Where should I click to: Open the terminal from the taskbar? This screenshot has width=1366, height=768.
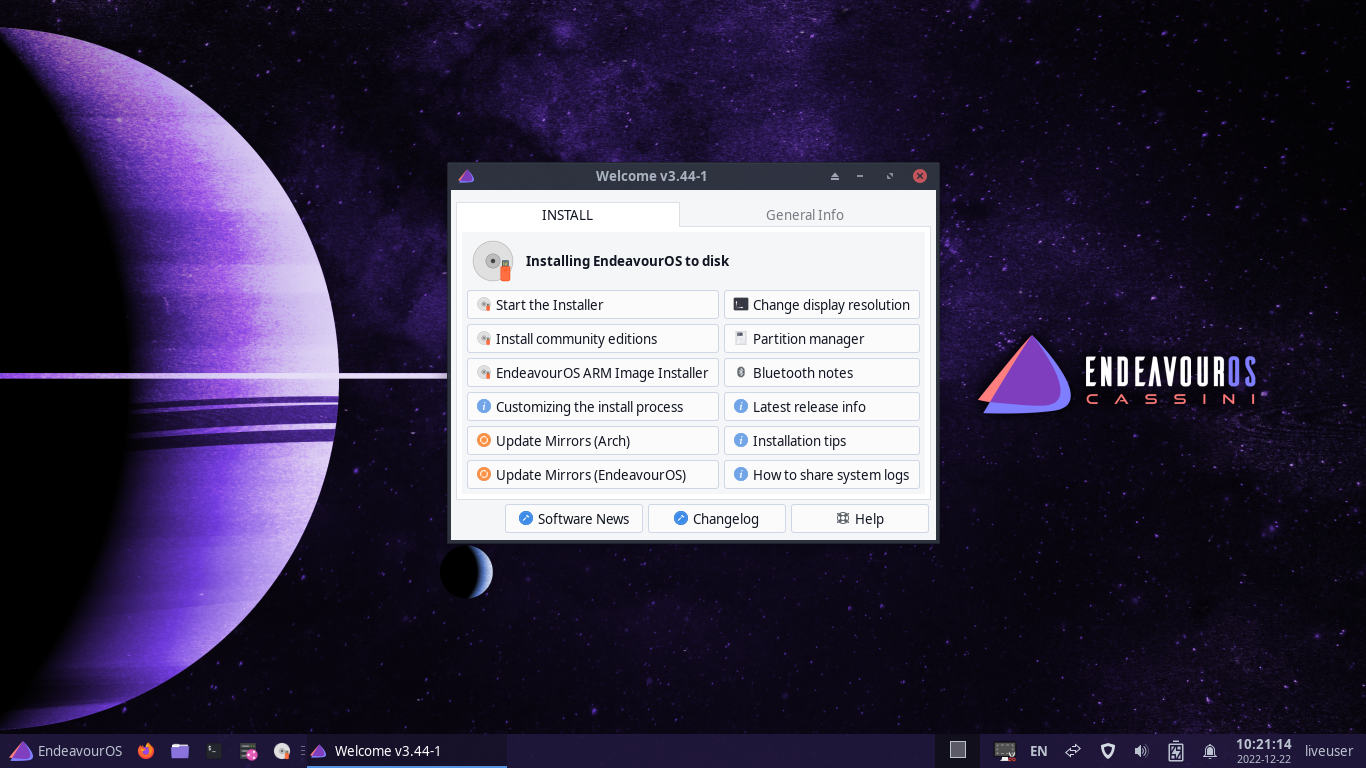point(213,751)
